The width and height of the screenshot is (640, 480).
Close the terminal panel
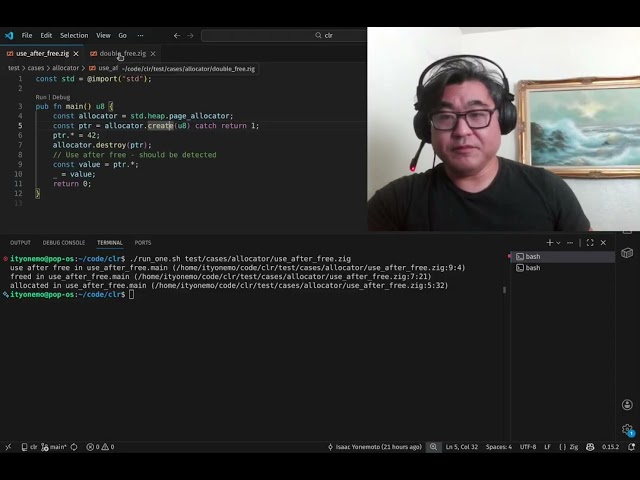click(603, 242)
